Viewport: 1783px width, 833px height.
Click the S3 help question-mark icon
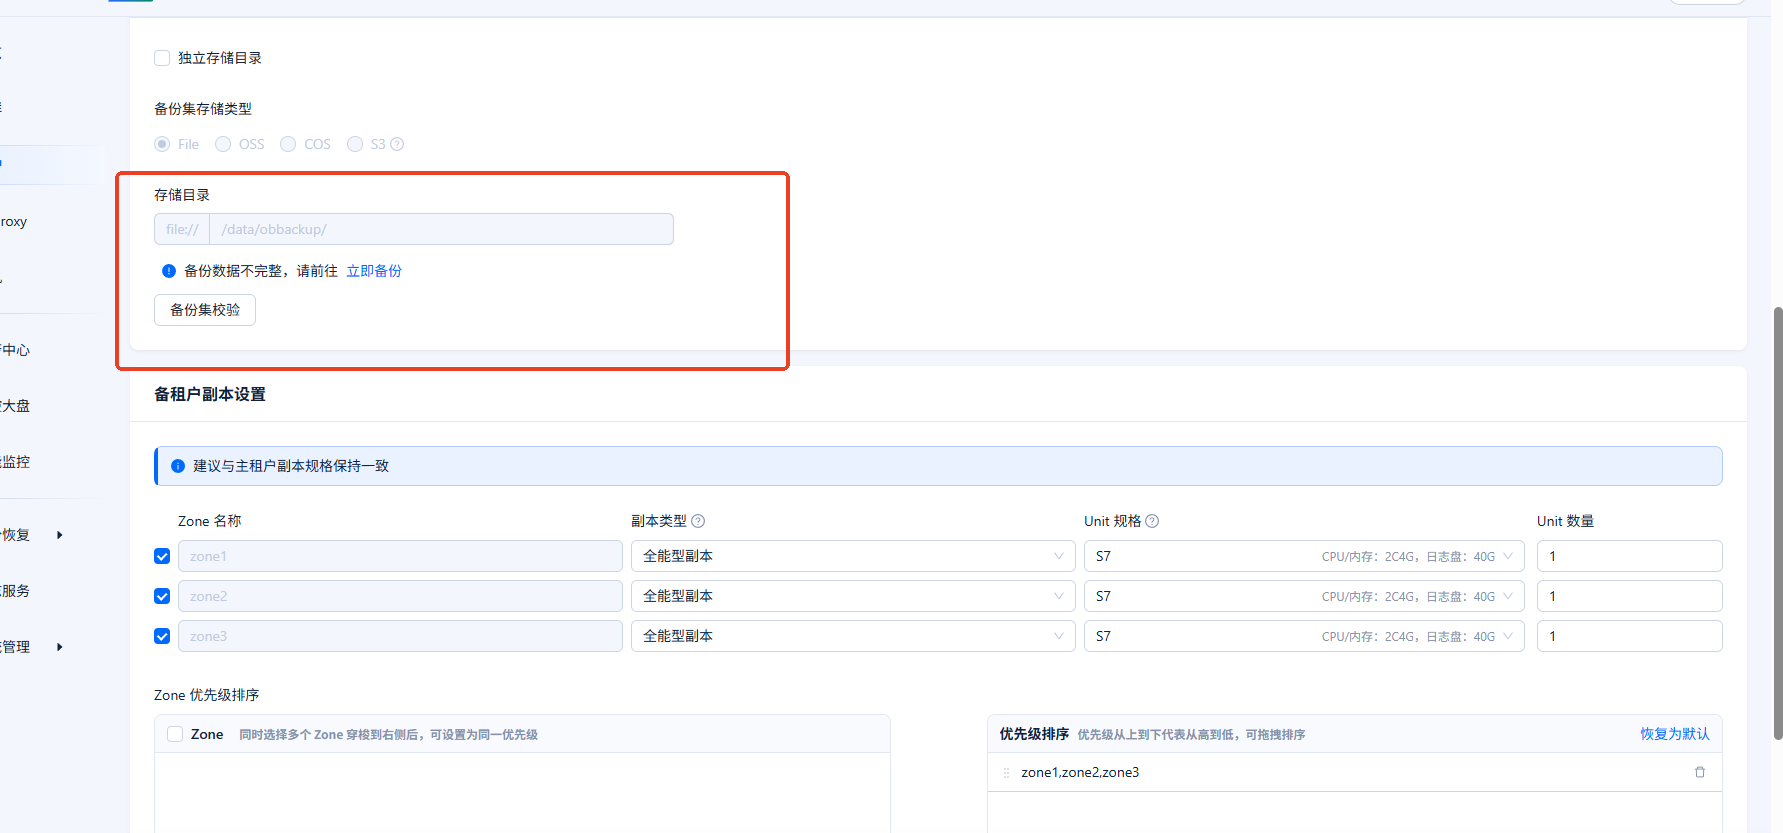click(397, 144)
